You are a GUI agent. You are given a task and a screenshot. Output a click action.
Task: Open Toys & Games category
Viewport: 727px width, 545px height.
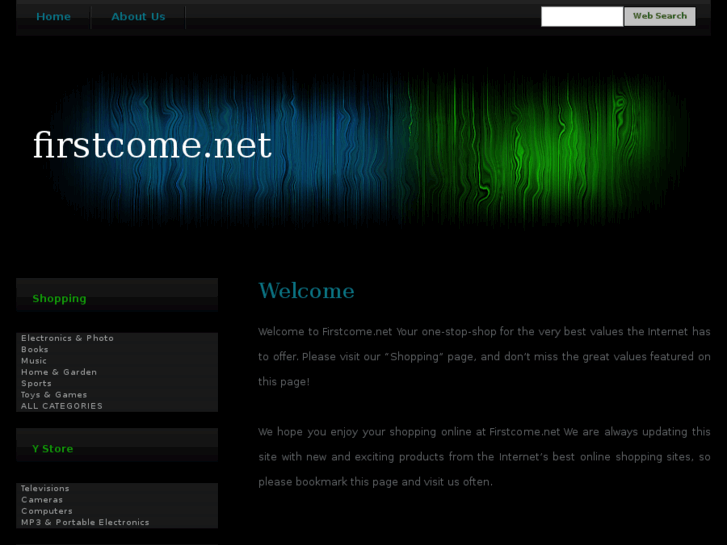click(x=54, y=395)
